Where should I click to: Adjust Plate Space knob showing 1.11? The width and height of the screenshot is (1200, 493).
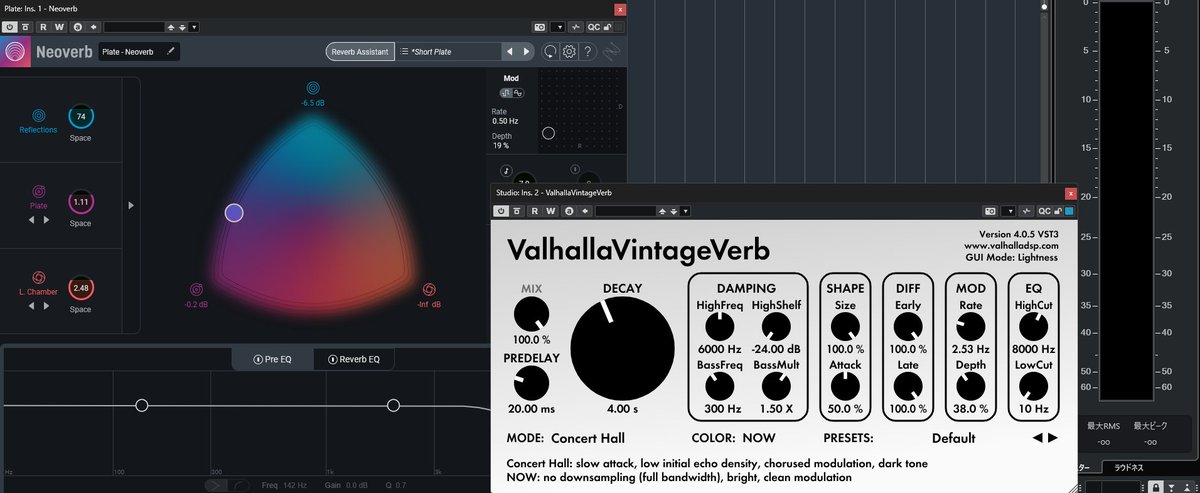click(x=80, y=202)
